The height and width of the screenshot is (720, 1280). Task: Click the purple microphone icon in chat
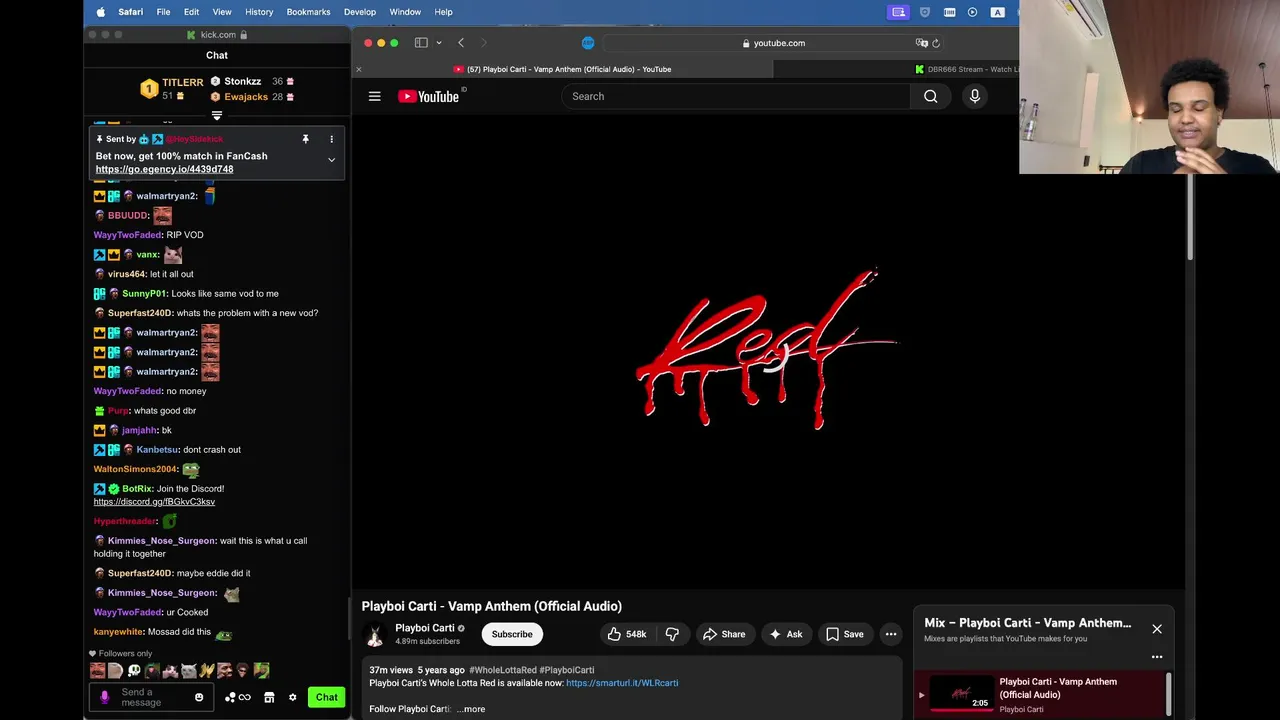click(104, 697)
